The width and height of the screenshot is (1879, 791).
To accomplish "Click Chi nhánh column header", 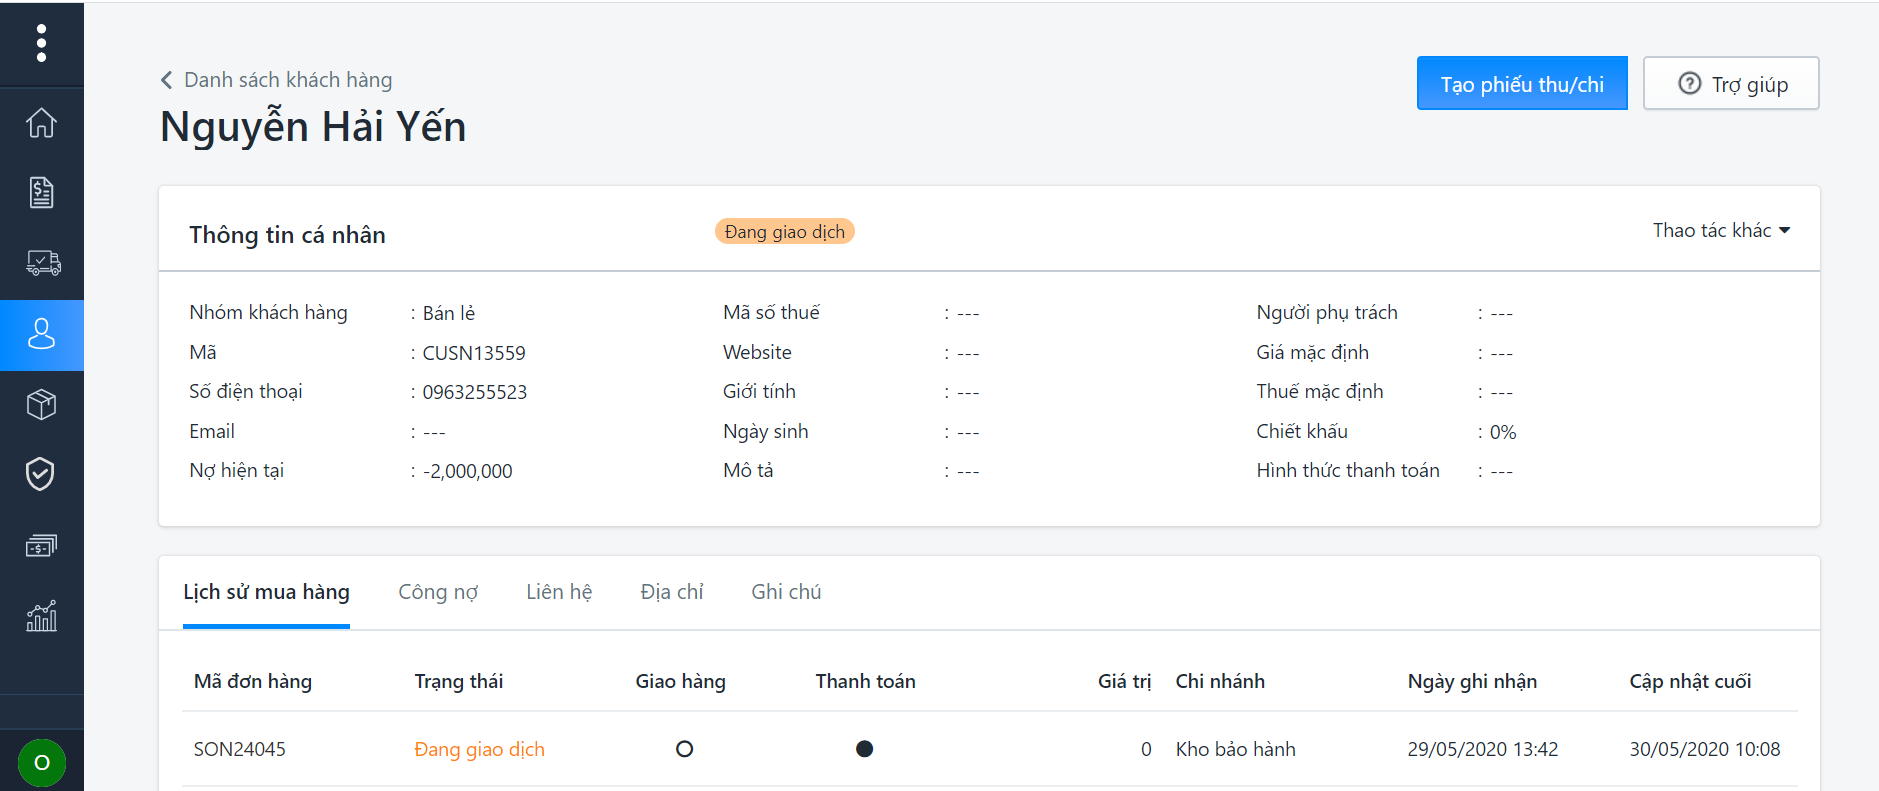I will tap(1220, 681).
